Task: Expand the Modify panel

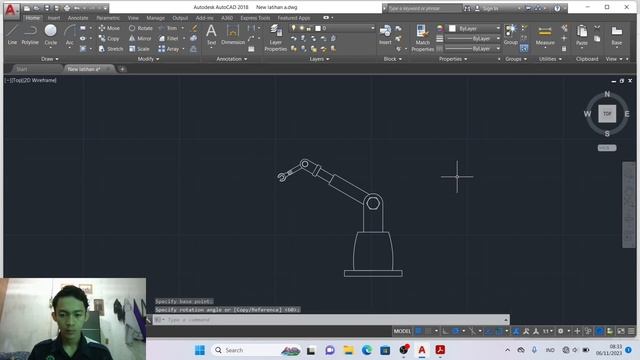Action: pos(148,59)
